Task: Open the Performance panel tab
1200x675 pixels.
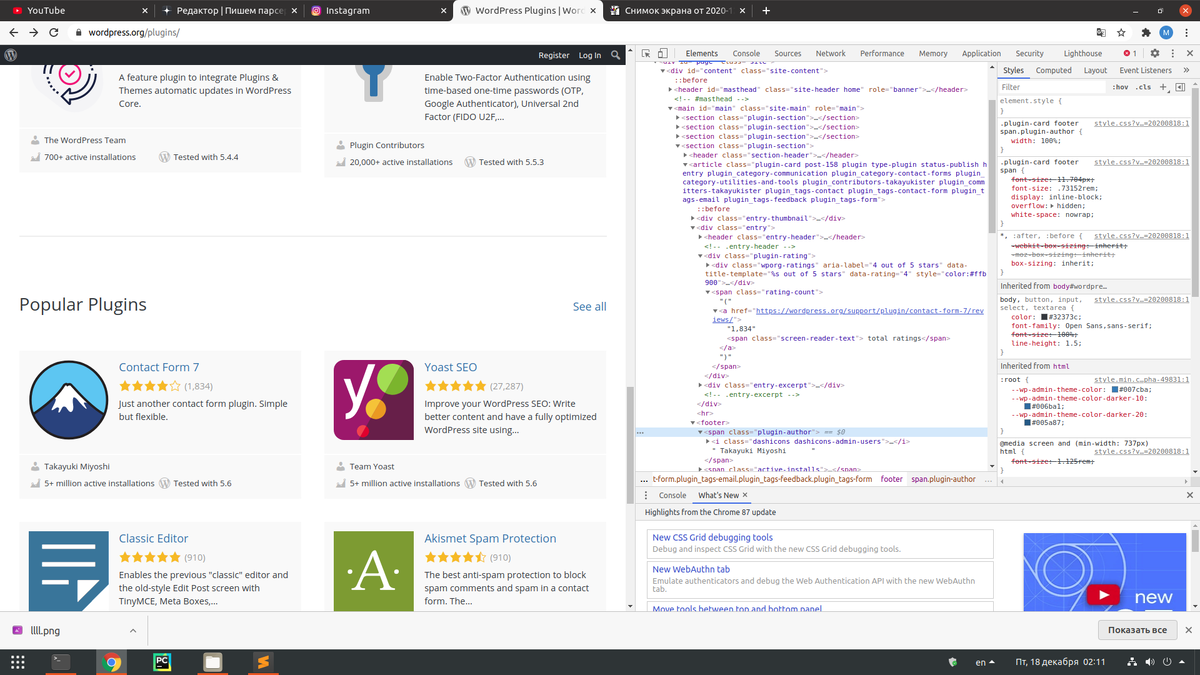Action: 881,53
